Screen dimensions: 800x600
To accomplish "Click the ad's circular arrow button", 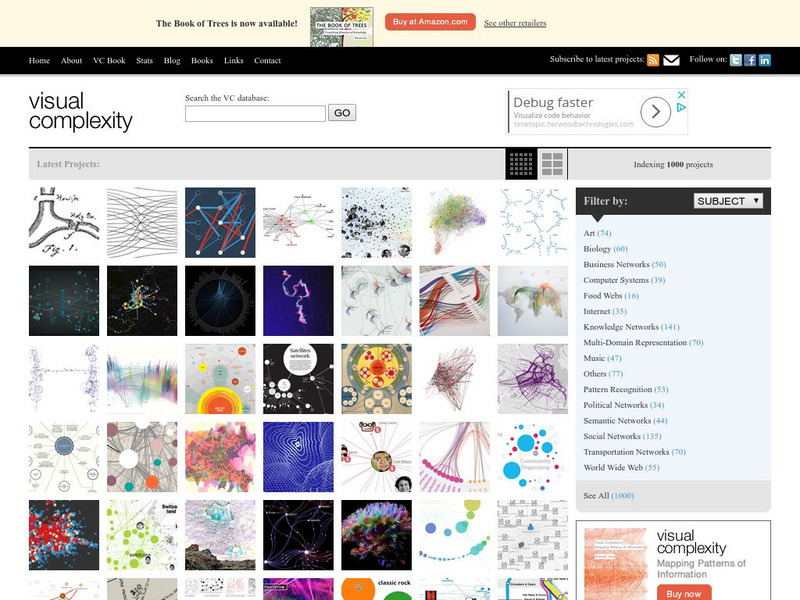I will coord(656,112).
